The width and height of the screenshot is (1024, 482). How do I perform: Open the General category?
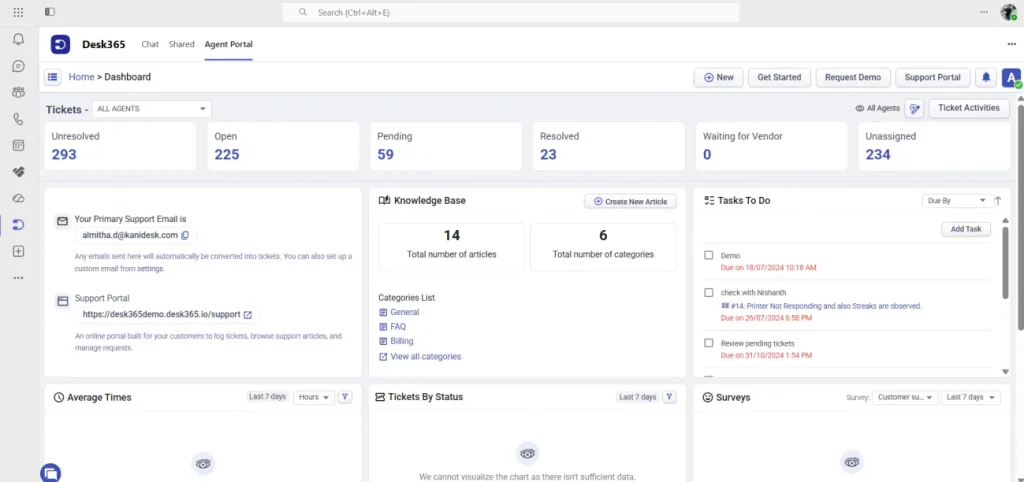click(x=405, y=312)
